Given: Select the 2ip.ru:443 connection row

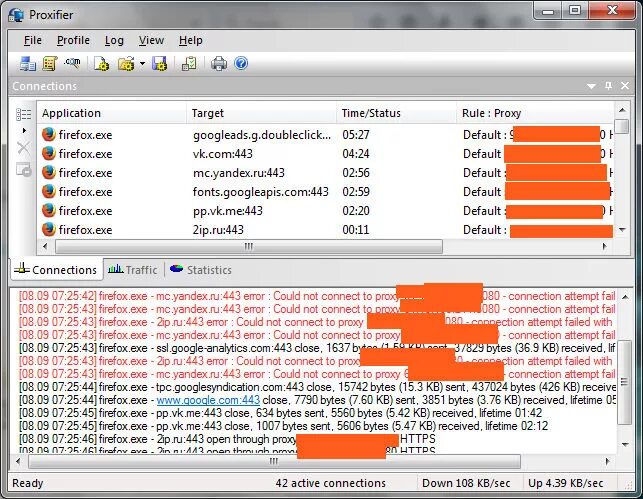Looking at the screenshot, I should [326, 230].
